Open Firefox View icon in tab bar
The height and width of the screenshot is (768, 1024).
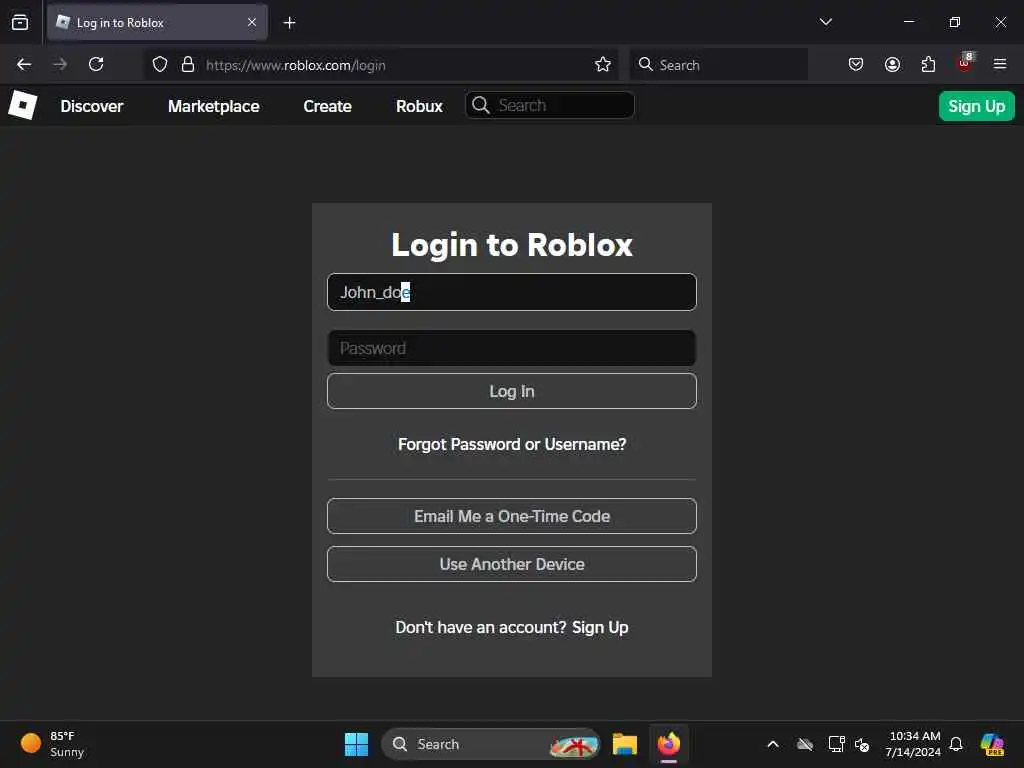point(20,22)
